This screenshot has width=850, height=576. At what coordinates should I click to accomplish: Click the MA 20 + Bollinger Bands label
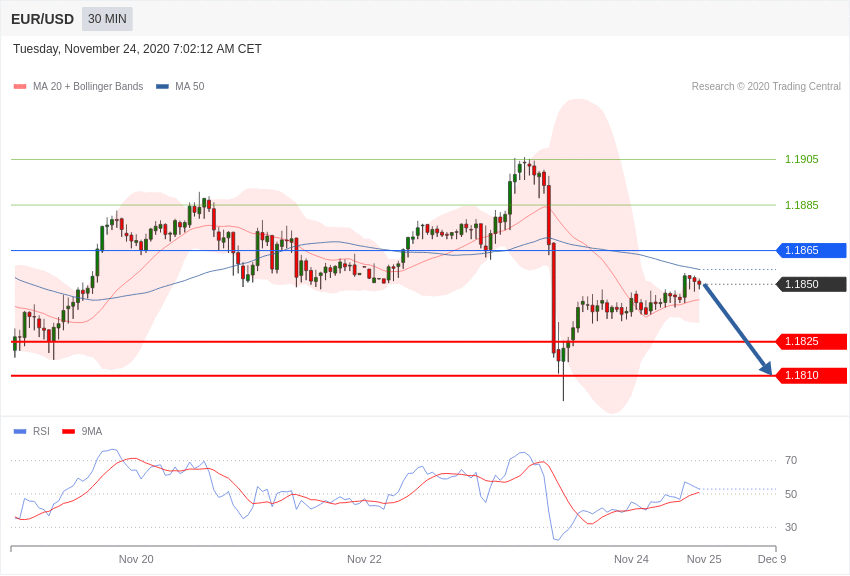pyautogui.click(x=88, y=87)
